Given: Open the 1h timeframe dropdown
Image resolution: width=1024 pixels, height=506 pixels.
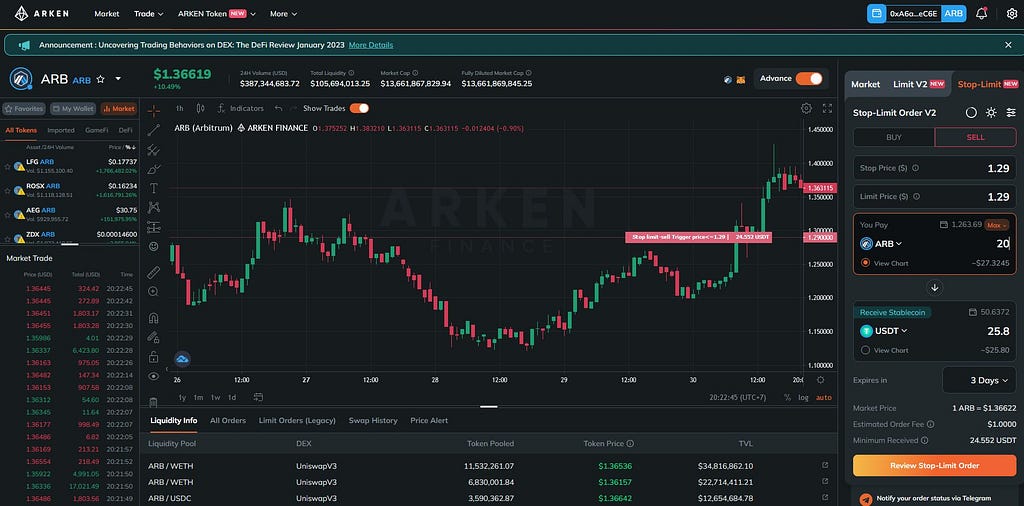Looking at the screenshot, I should coord(180,108).
